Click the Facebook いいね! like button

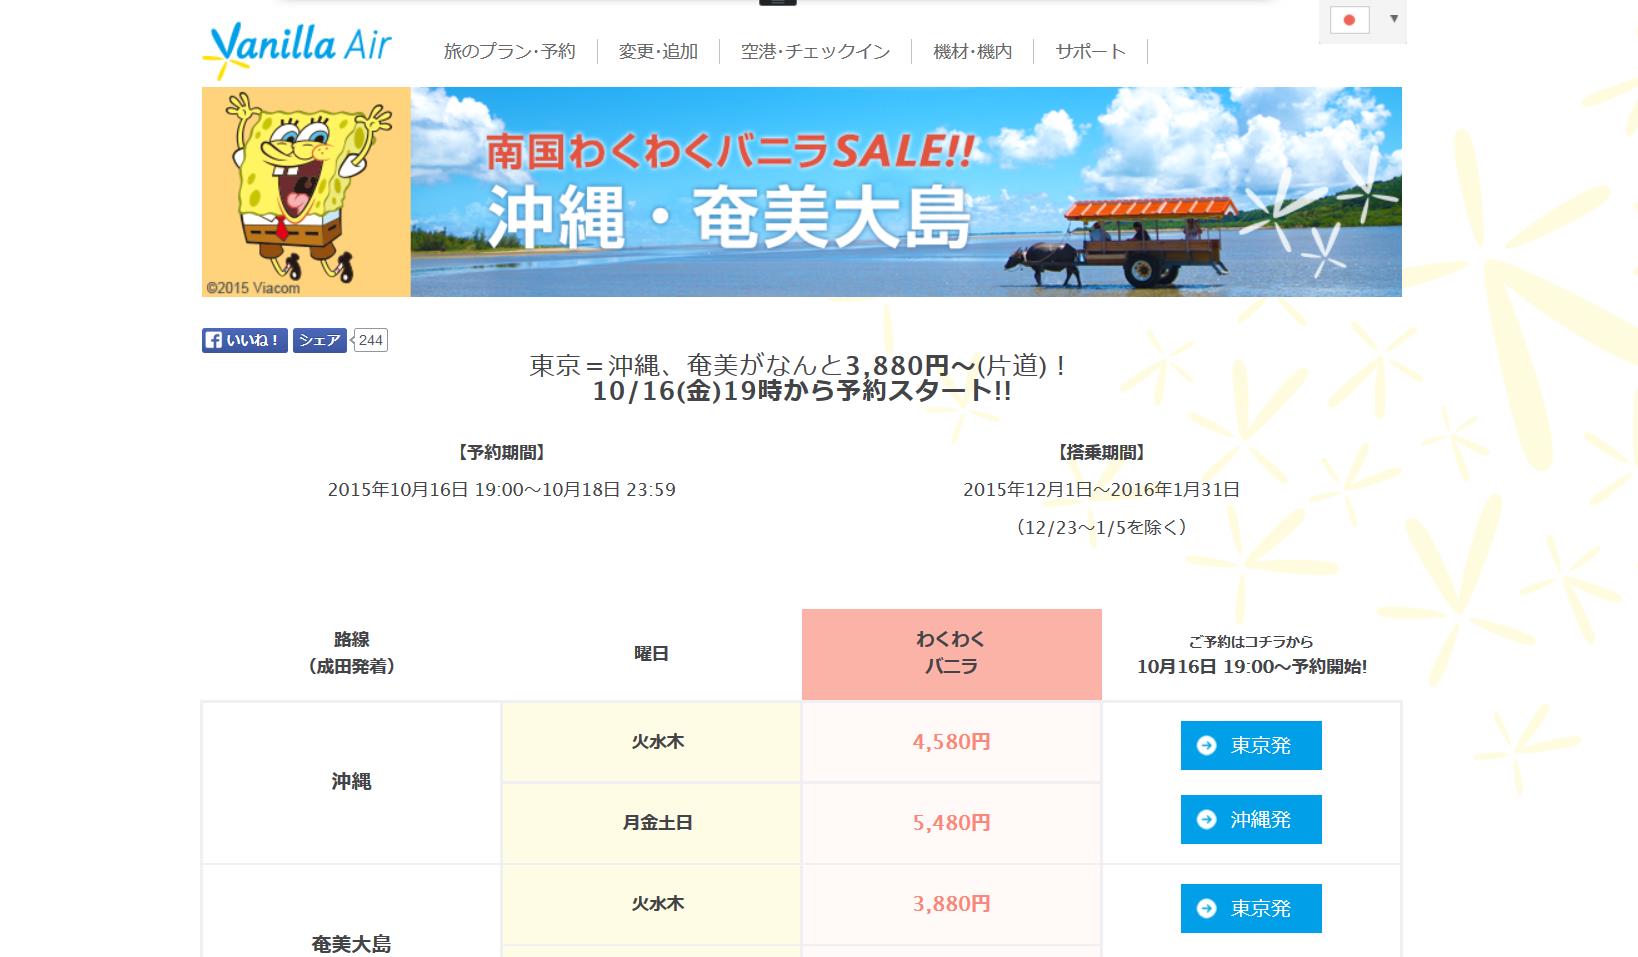click(245, 340)
